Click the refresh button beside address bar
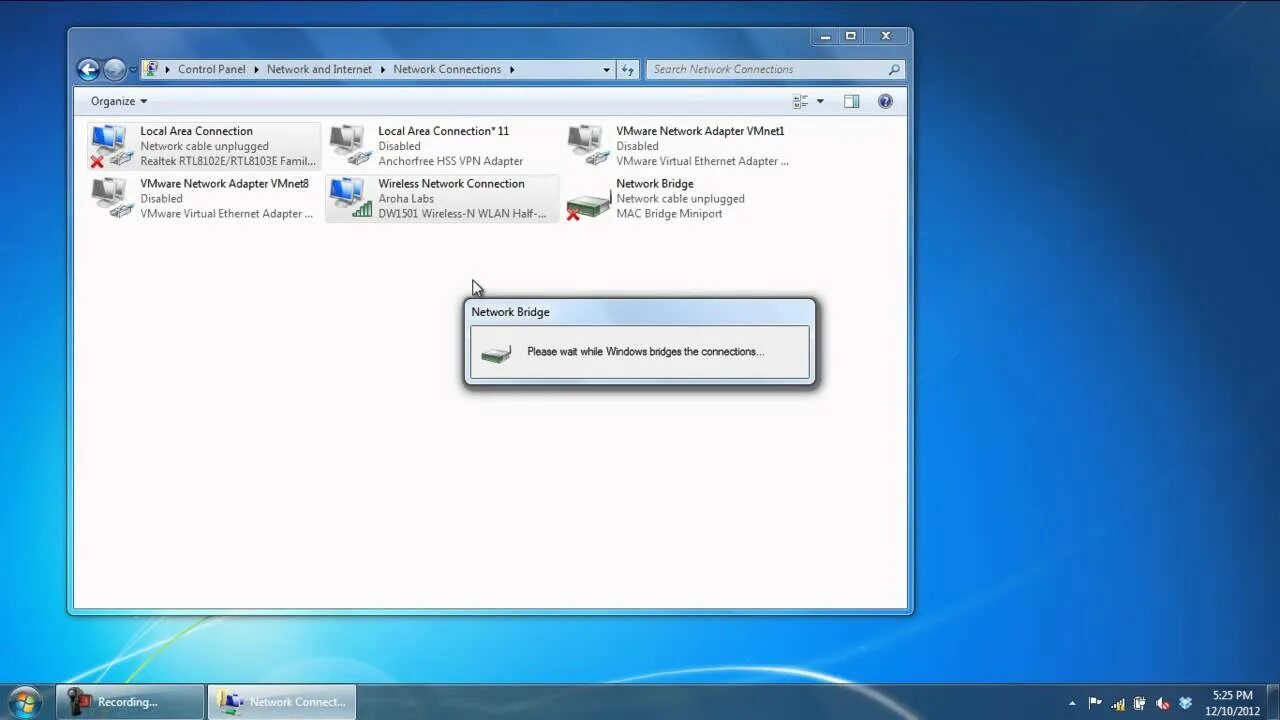1280x720 pixels. point(628,69)
